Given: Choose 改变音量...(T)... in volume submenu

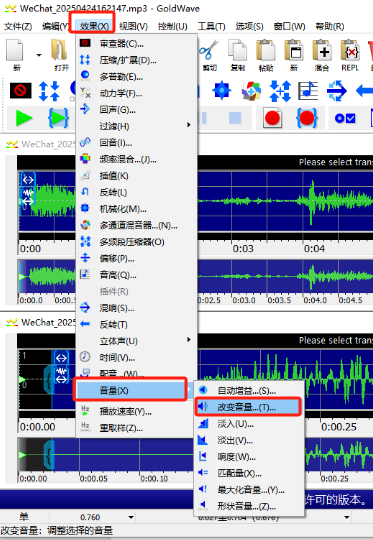Looking at the screenshot, I should click(249, 407).
